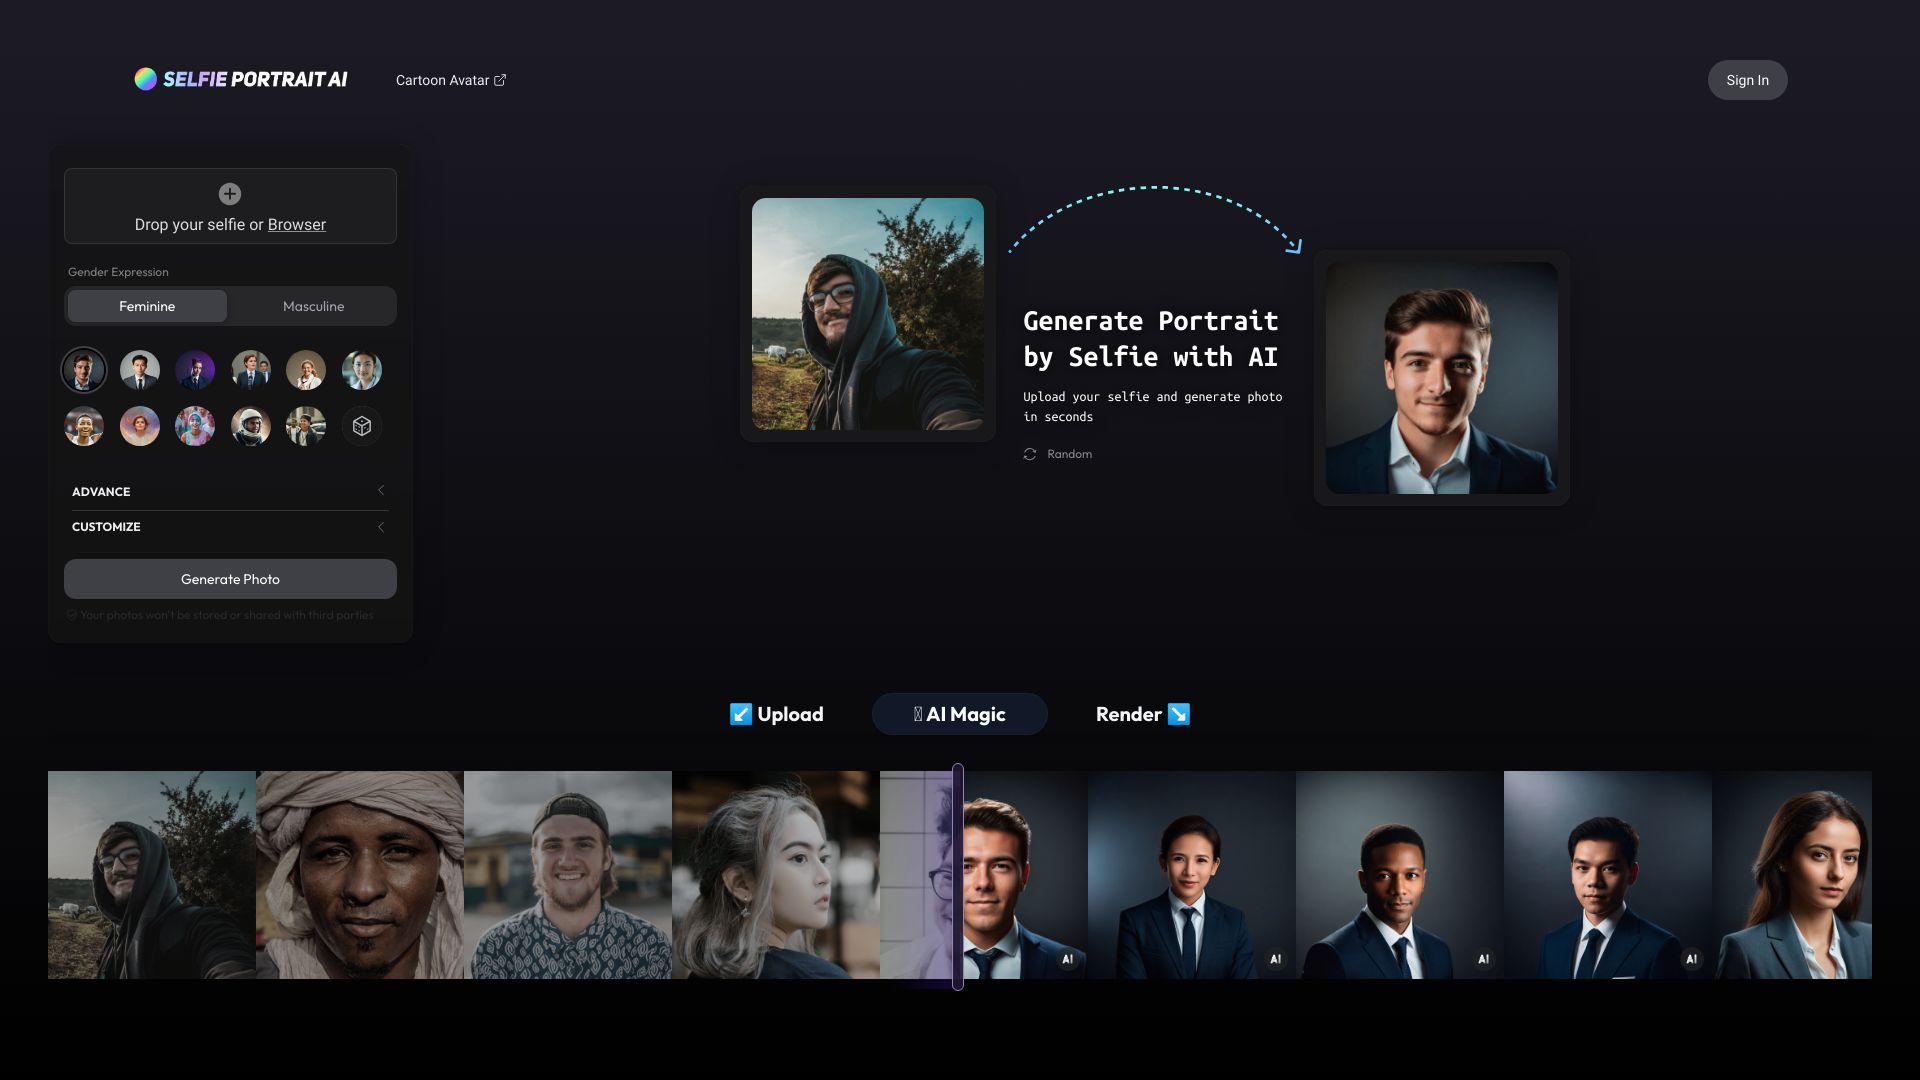
Task: Toggle the ADVANCE section expander
Action: tap(381, 492)
